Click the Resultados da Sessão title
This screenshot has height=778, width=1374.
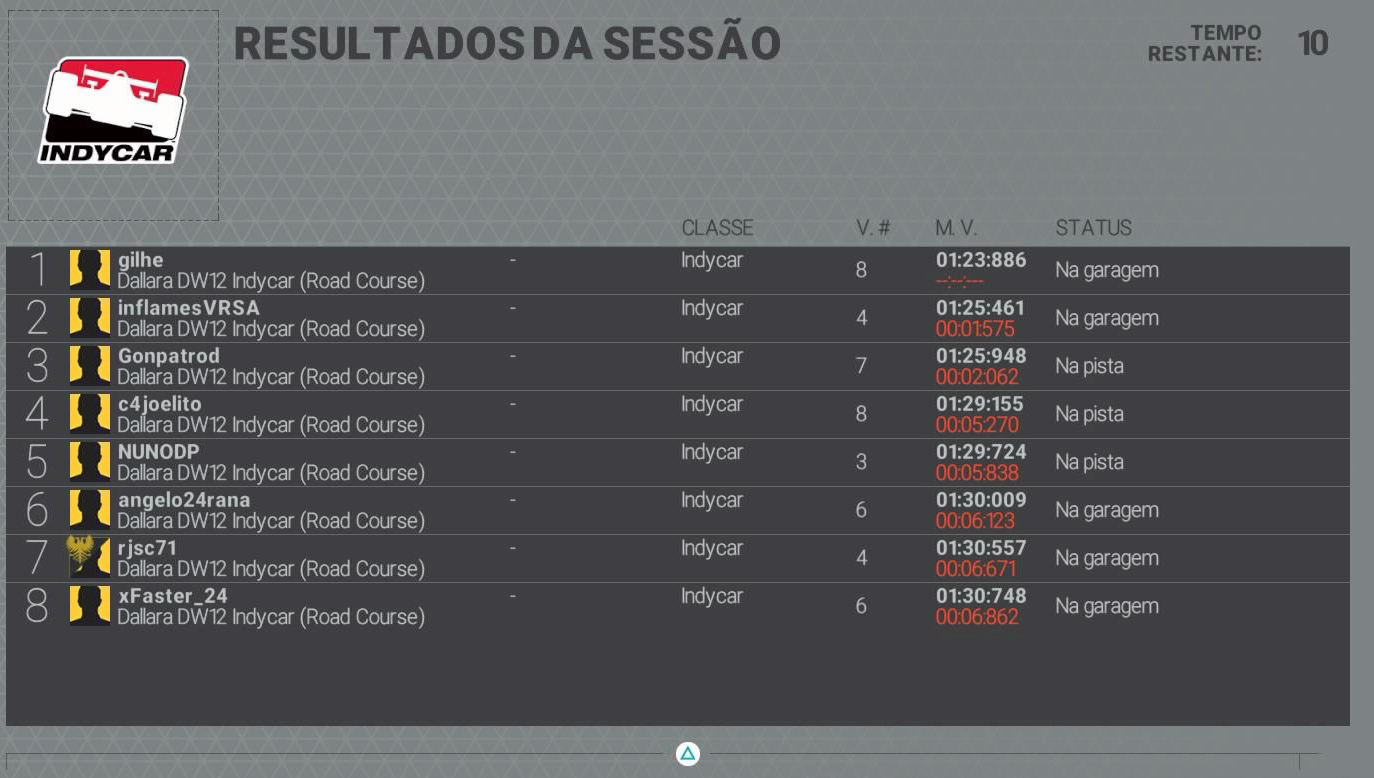click(x=506, y=44)
